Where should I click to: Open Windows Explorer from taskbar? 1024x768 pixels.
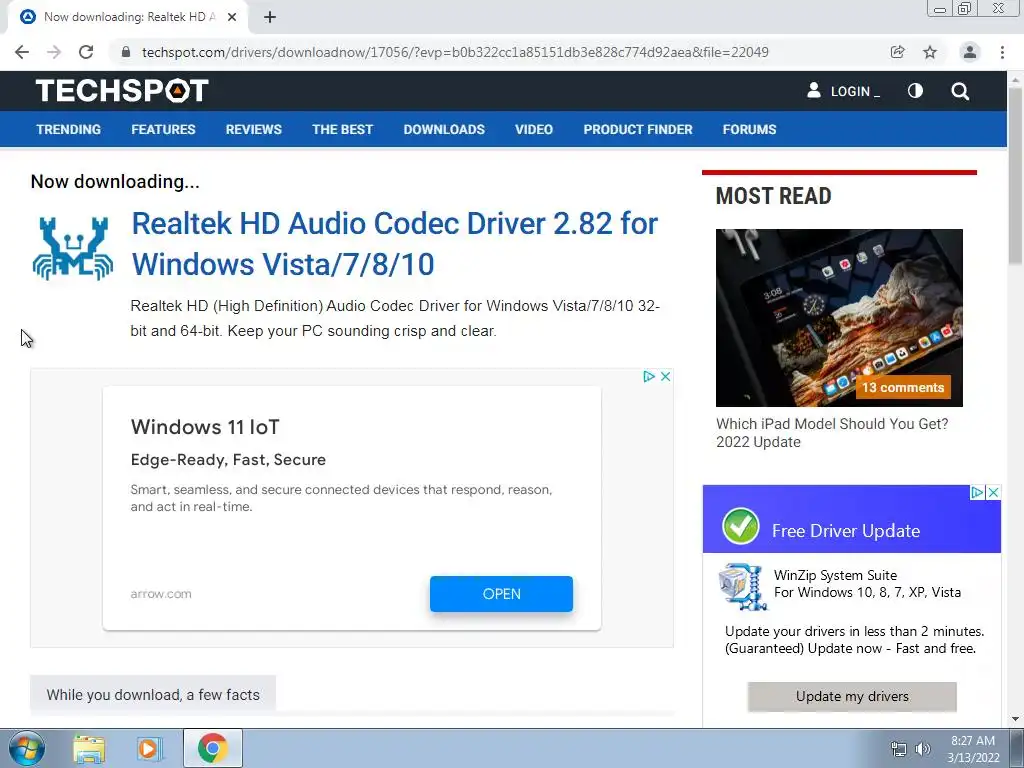(x=89, y=748)
